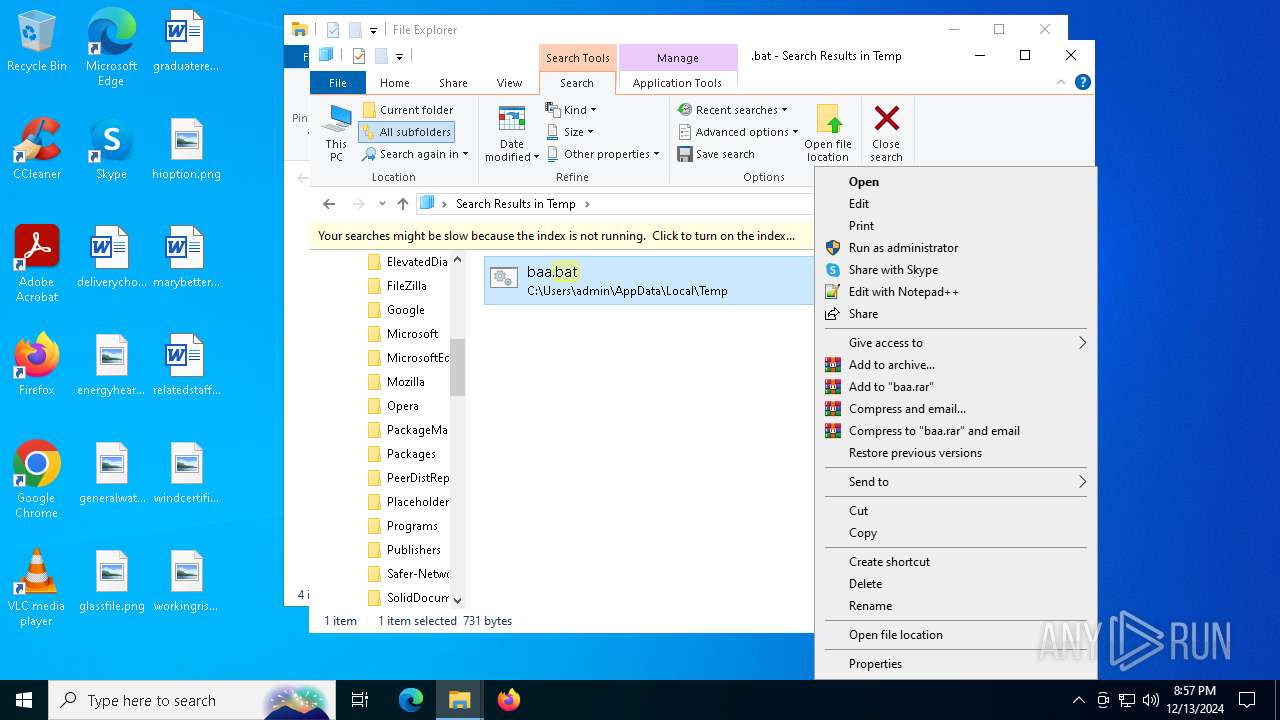Switch to View ribbon tab
The image size is (1280, 720).
pos(509,83)
